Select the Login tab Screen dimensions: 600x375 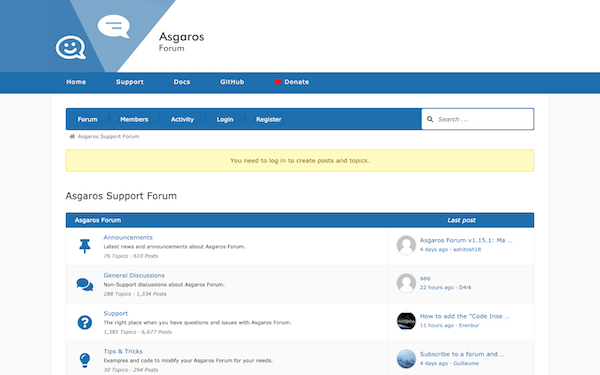click(225, 119)
